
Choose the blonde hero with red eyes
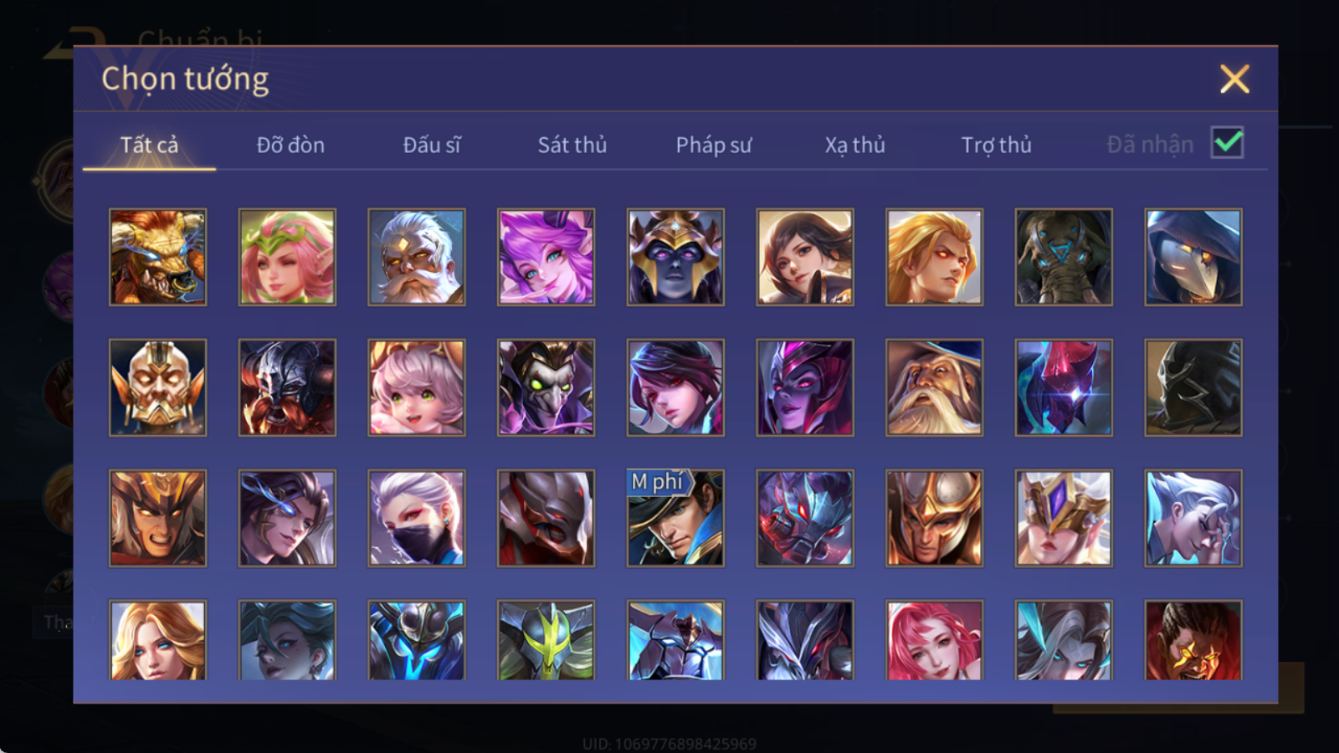click(x=935, y=257)
